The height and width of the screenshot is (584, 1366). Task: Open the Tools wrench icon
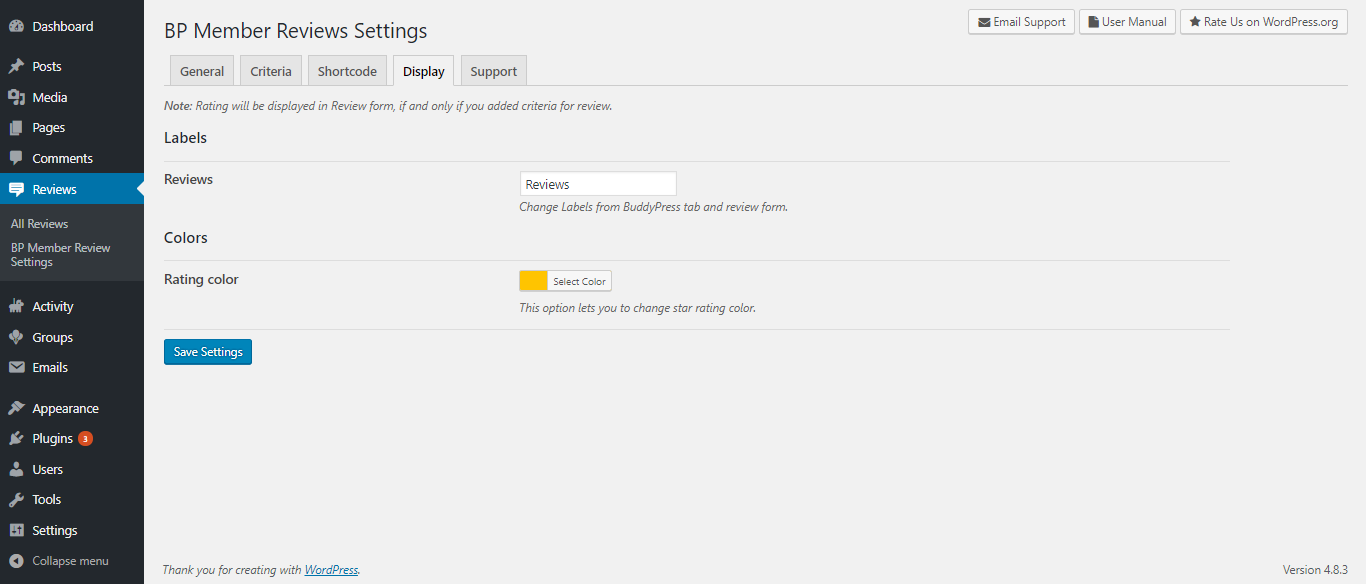pos(16,499)
